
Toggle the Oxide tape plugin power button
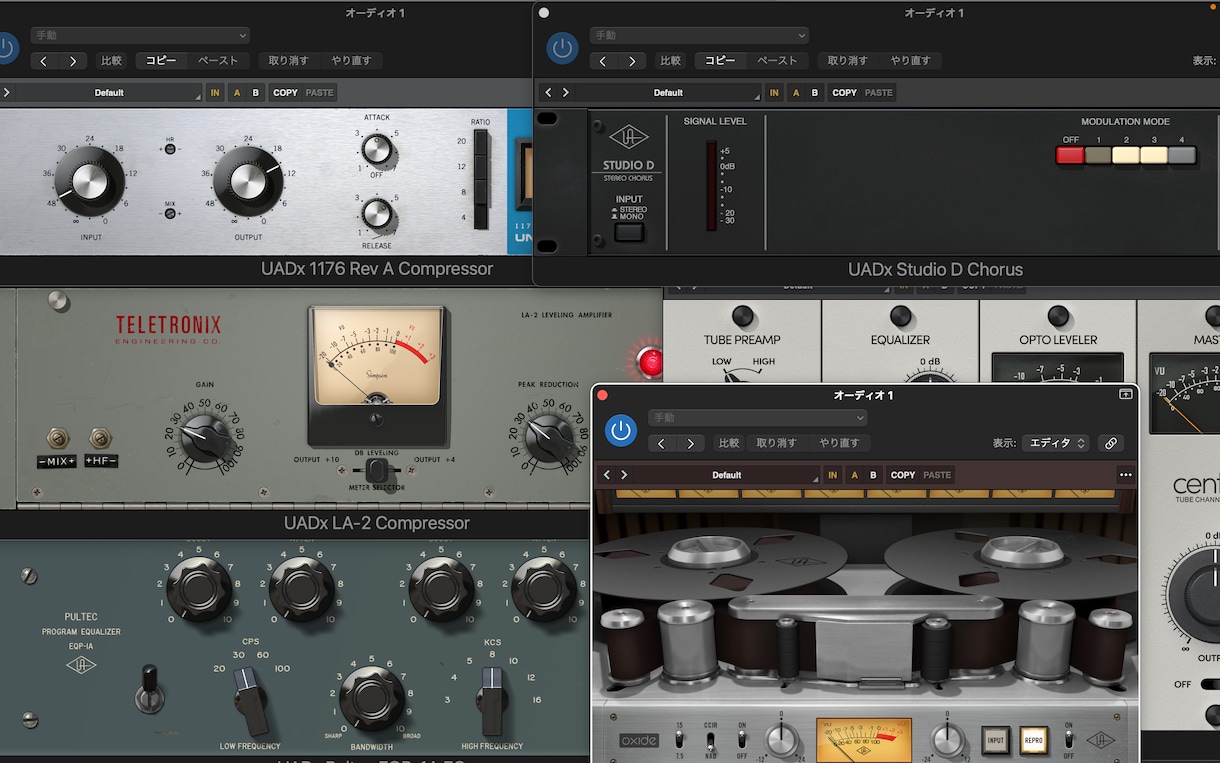point(621,430)
